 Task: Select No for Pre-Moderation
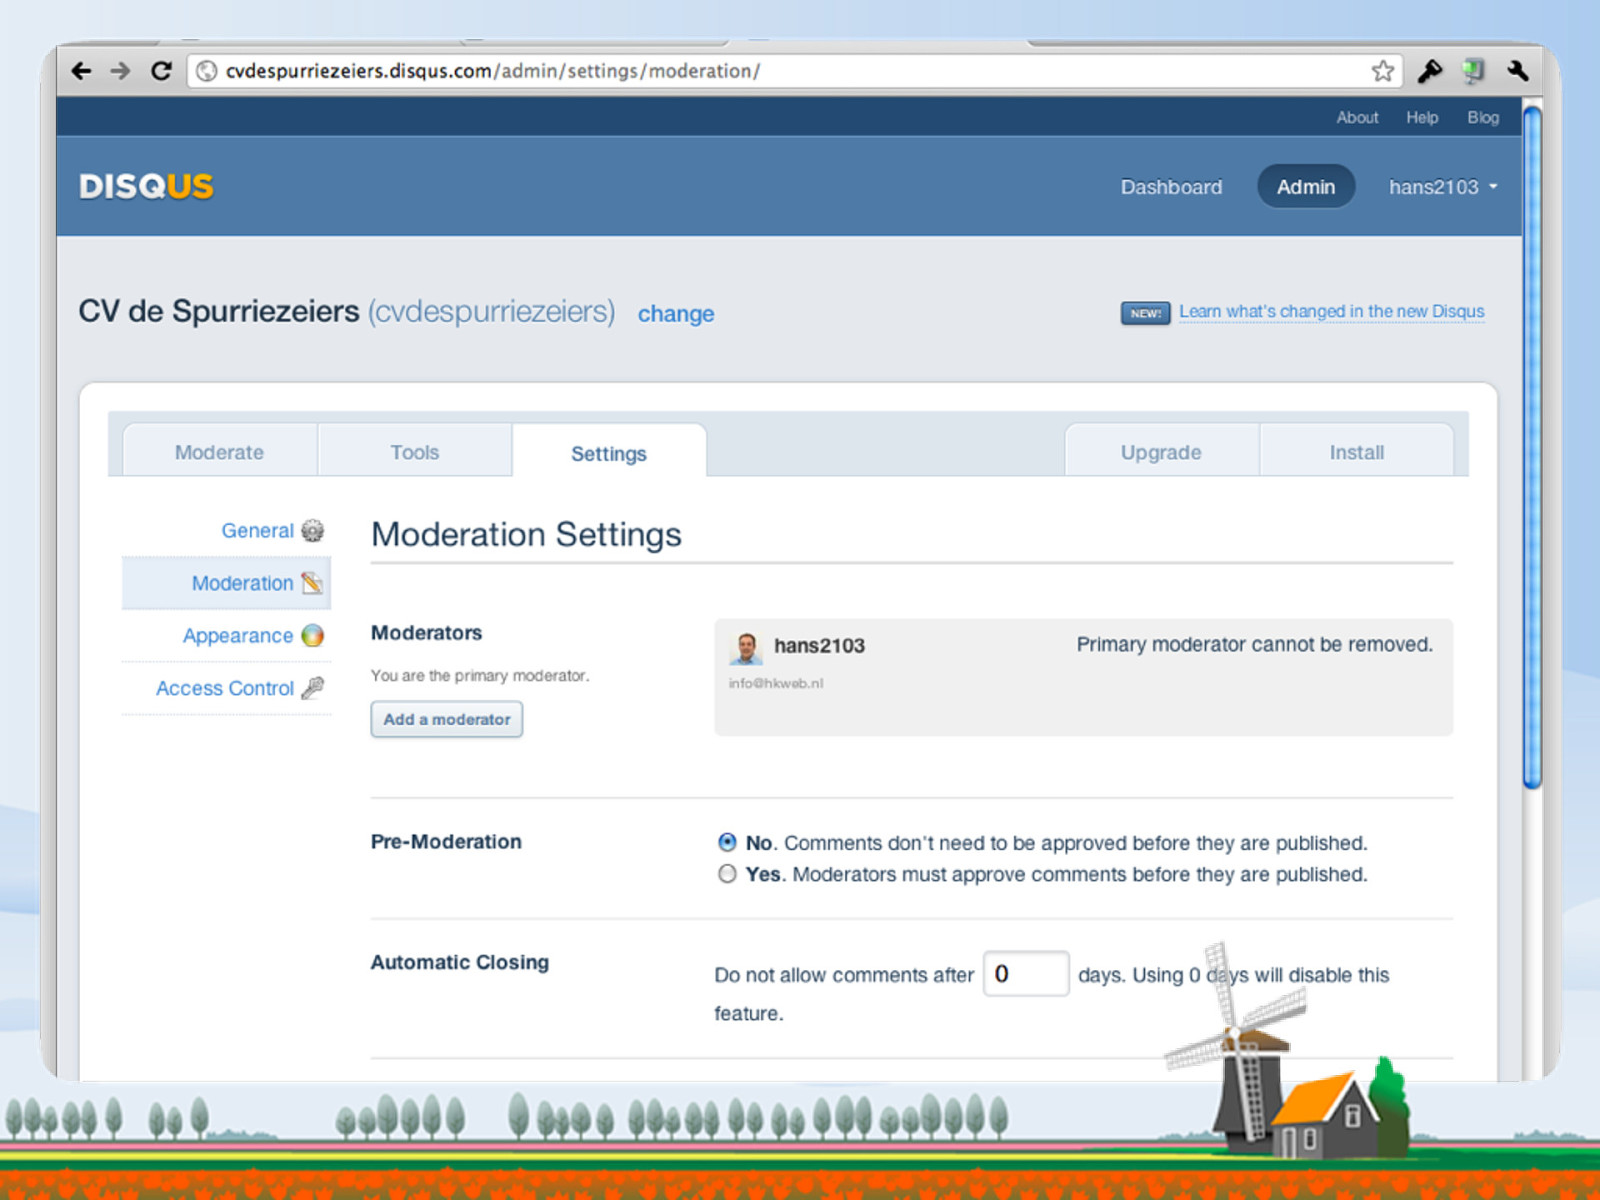pyautogui.click(x=727, y=842)
